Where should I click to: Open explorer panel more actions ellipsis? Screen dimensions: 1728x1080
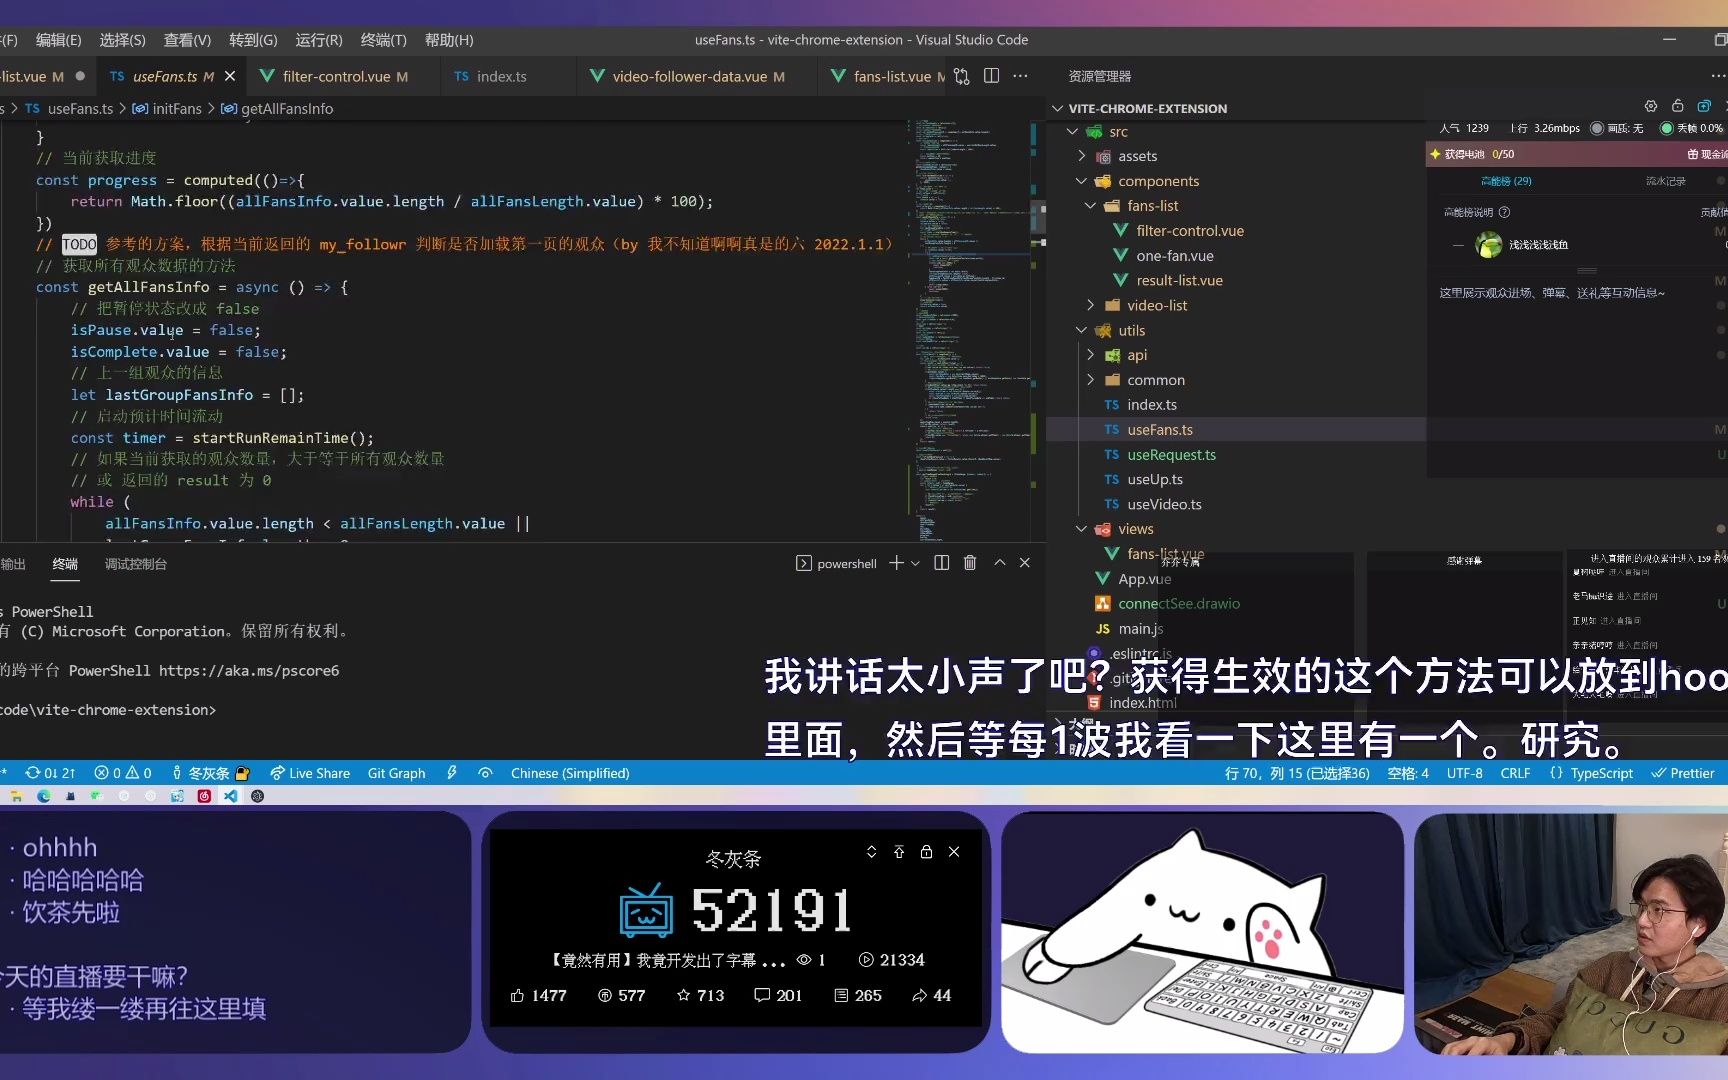(x=1718, y=76)
